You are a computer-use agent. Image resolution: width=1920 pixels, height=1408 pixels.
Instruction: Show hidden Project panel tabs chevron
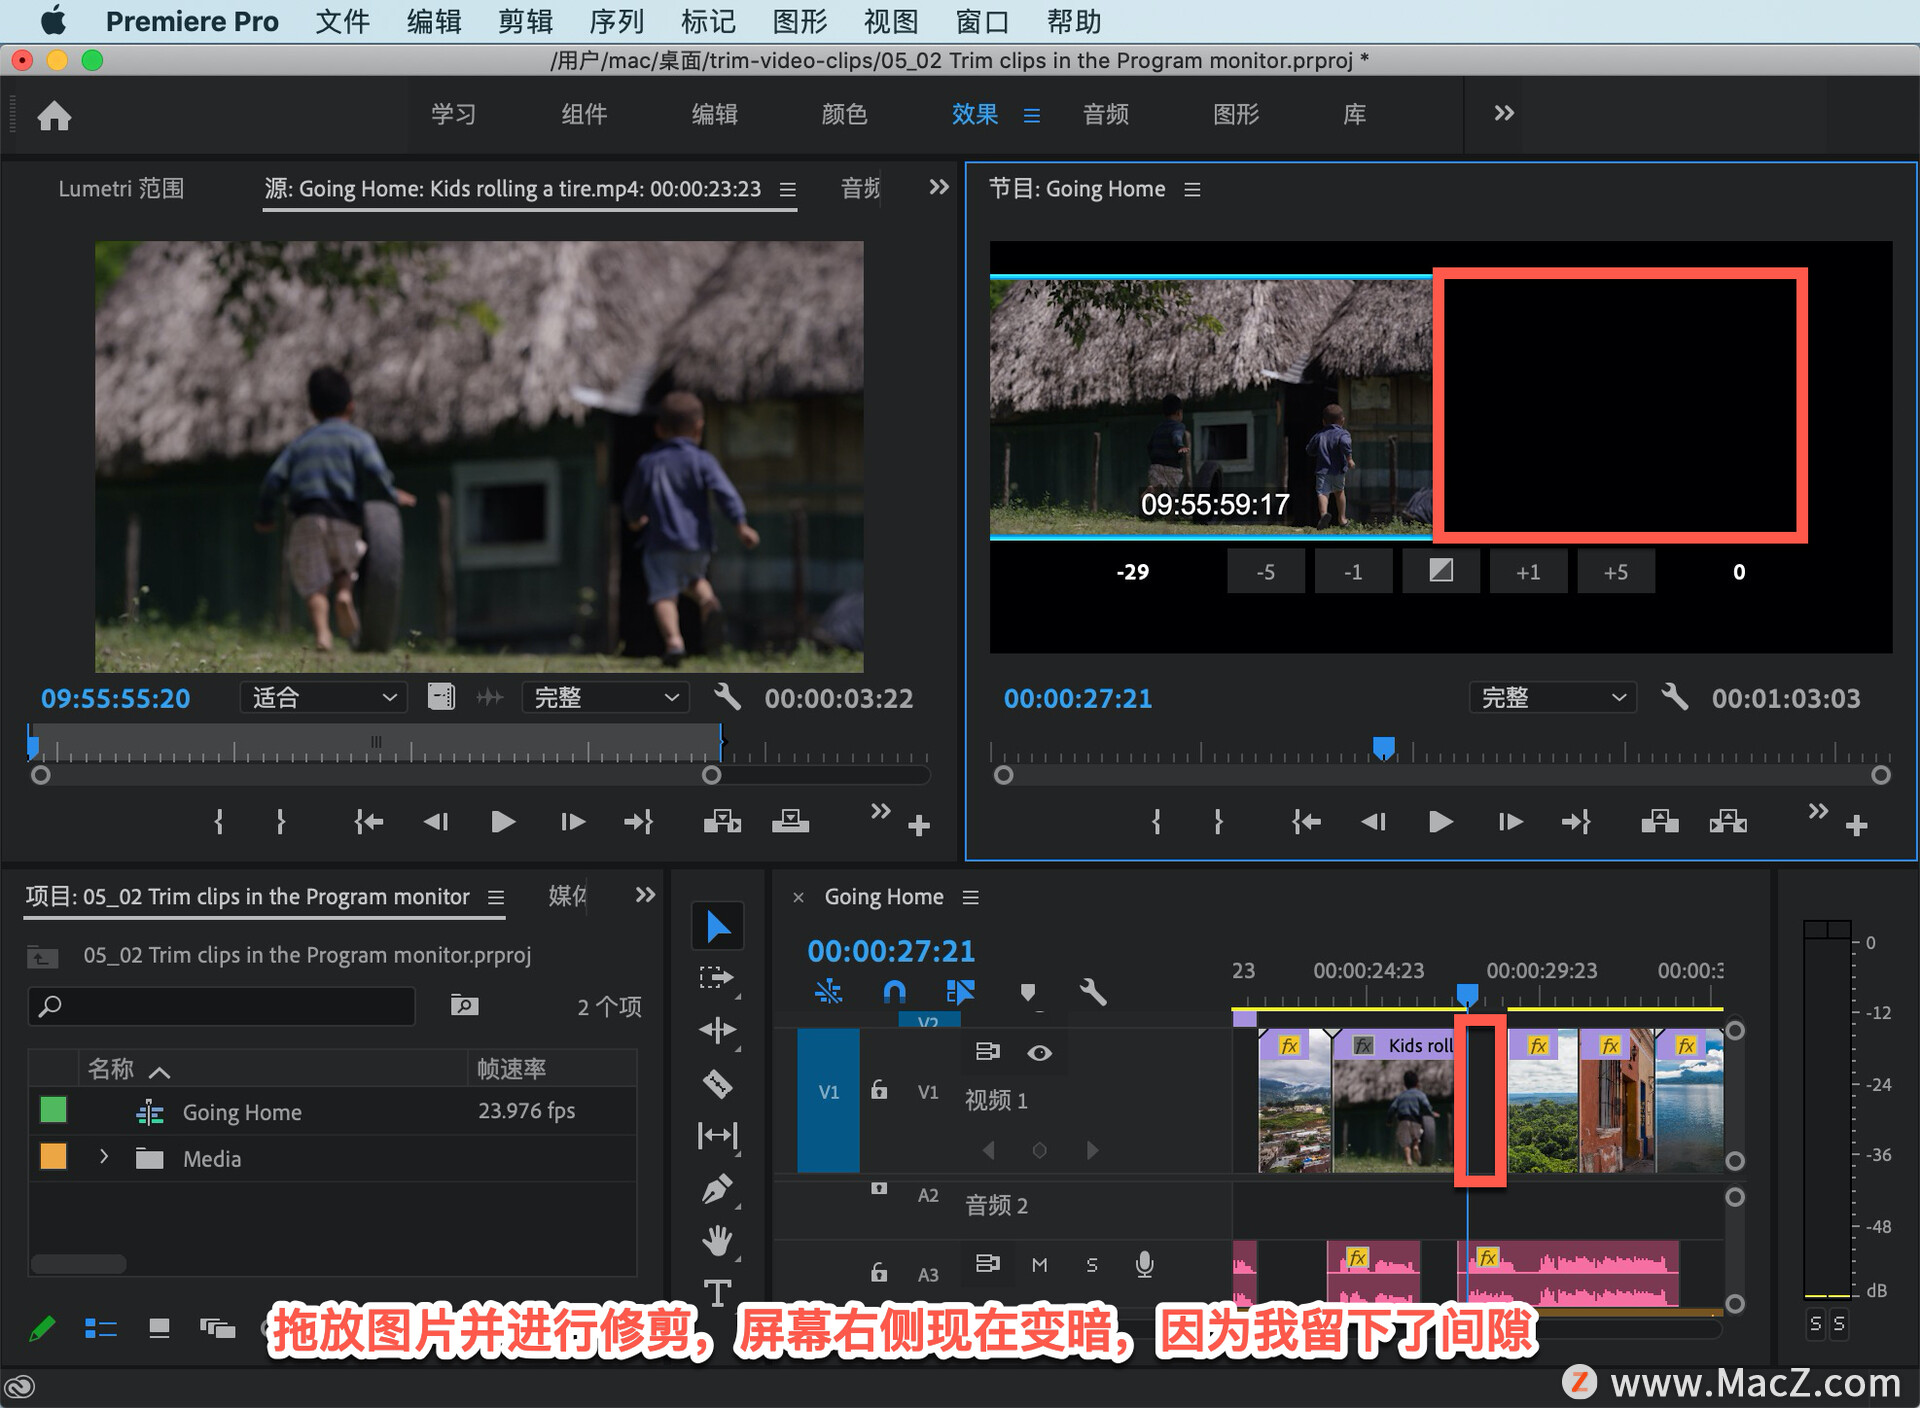point(645,895)
